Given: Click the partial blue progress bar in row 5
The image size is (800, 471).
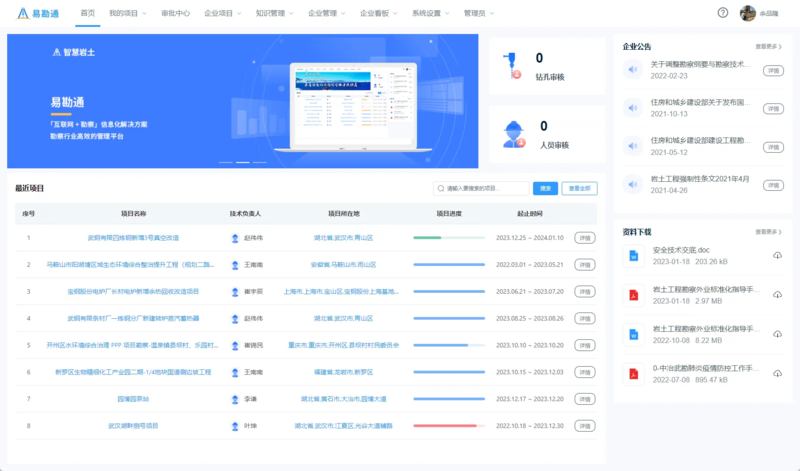Looking at the screenshot, I should click(449, 345).
